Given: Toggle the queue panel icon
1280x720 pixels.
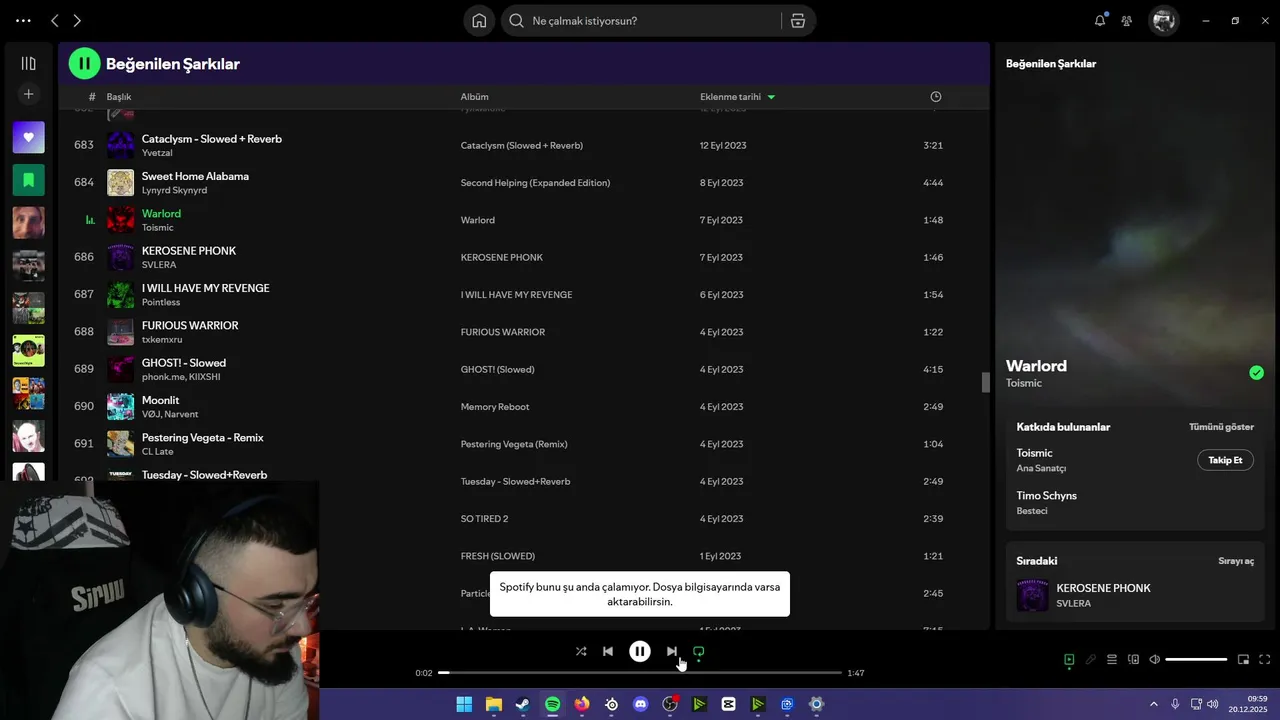Looking at the screenshot, I should [1112, 659].
